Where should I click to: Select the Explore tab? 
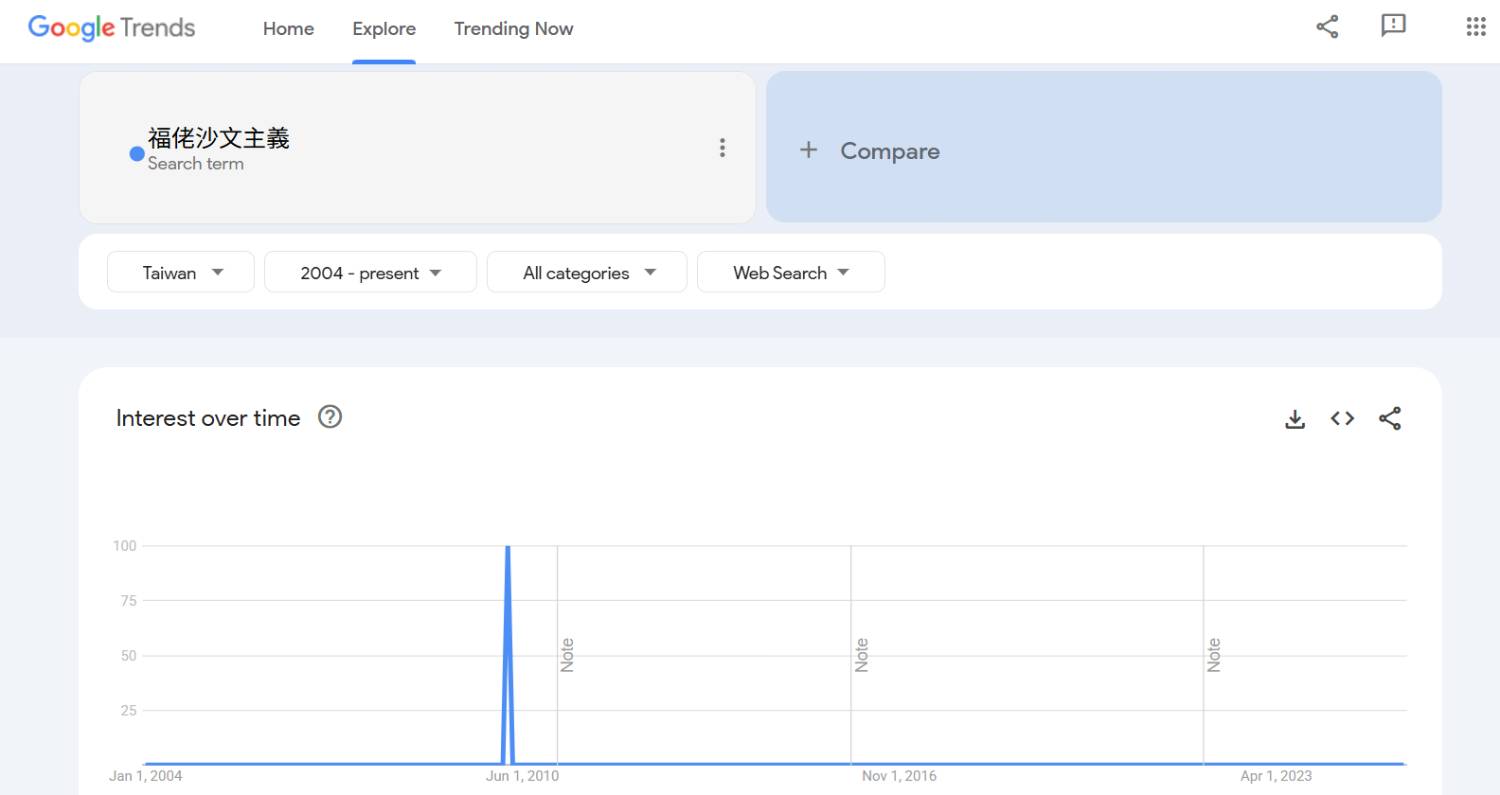[384, 29]
